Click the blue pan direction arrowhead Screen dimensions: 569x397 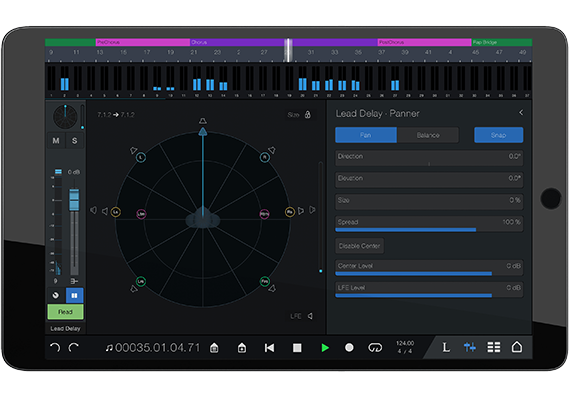click(x=202, y=132)
